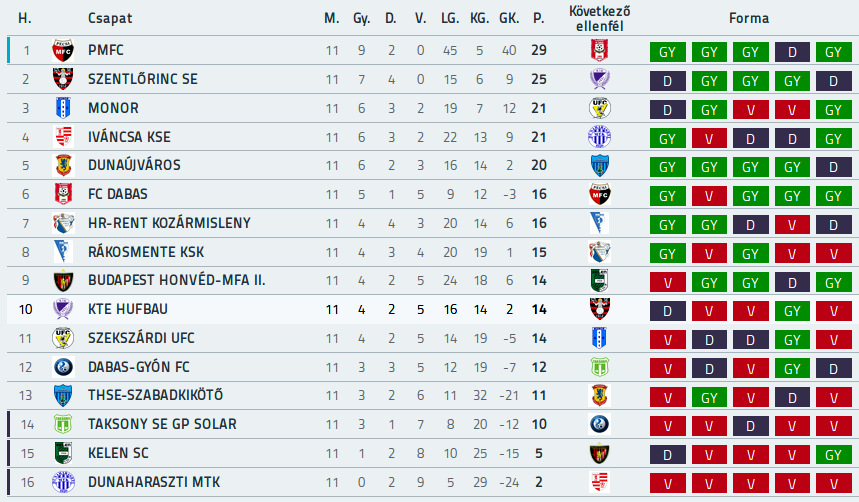Click Kelen SC's next opponent crest
The image size is (859, 502).
pos(600,453)
